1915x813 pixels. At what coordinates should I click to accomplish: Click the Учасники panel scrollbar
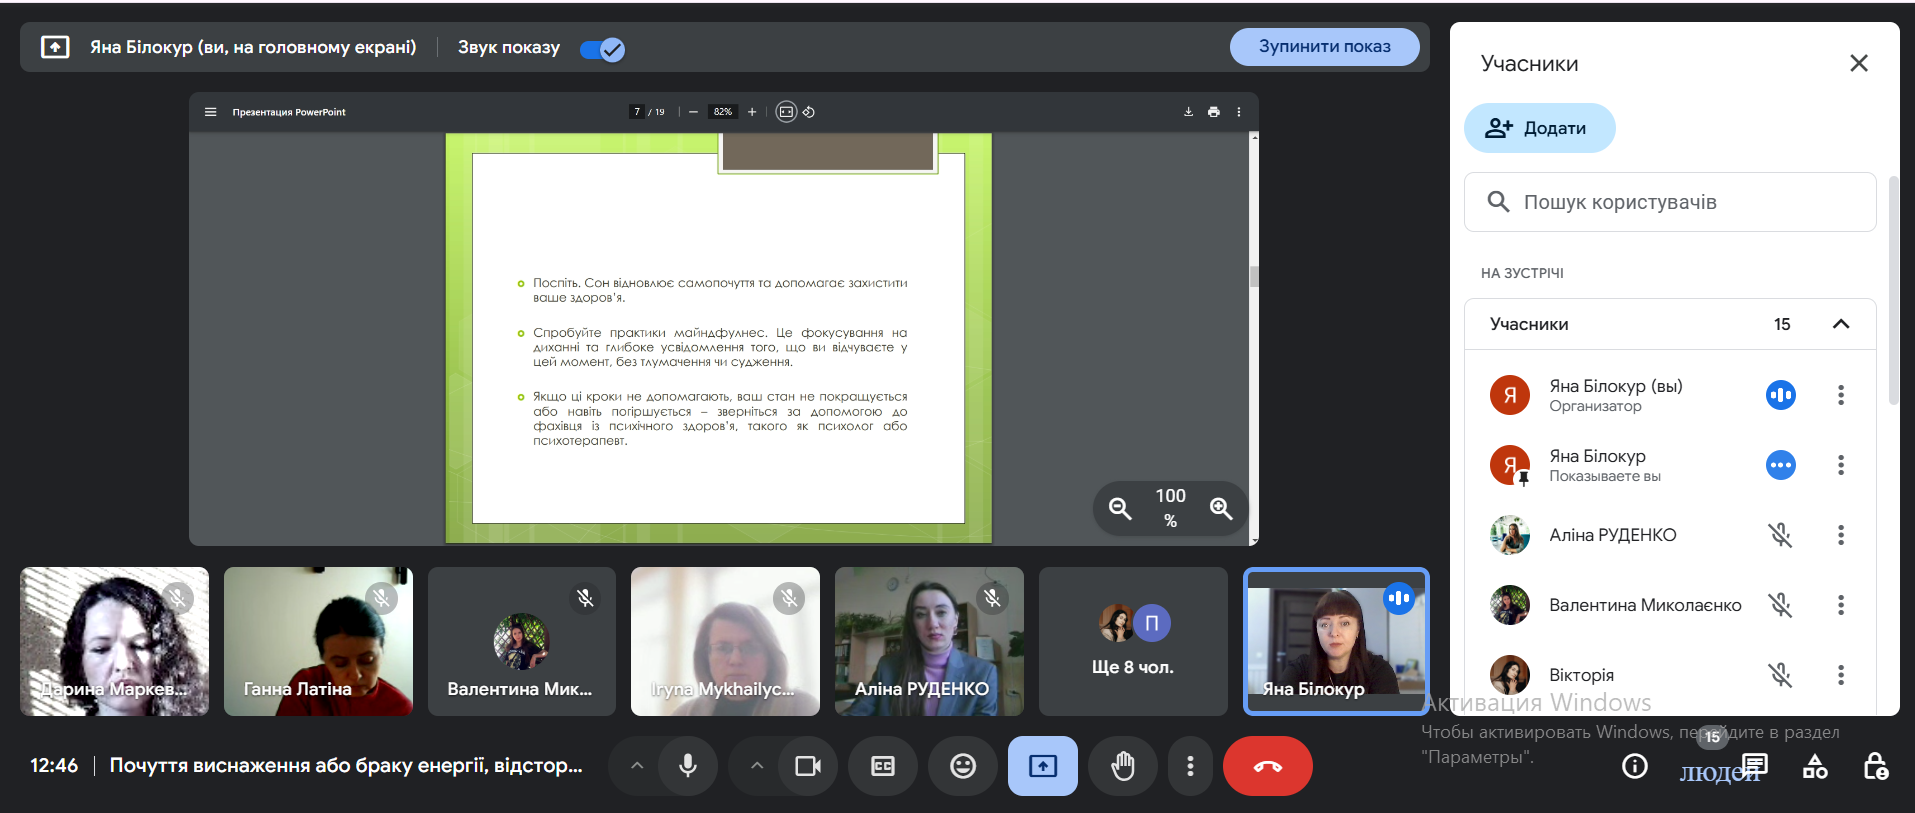[x=1893, y=290]
